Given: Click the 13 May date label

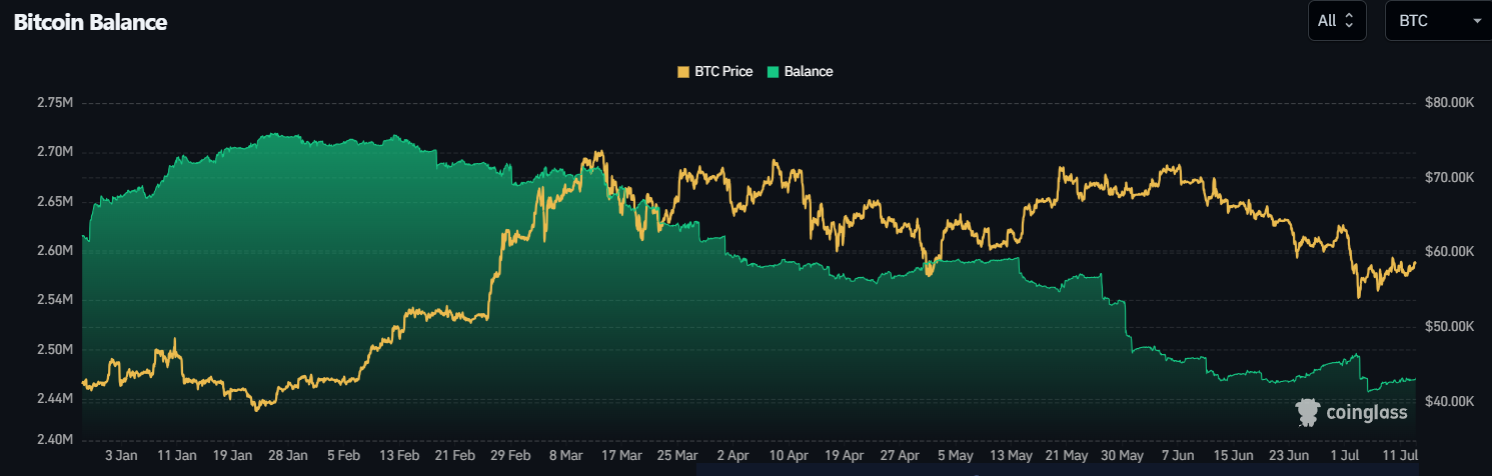Looking at the screenshot, I should 1011,455.
